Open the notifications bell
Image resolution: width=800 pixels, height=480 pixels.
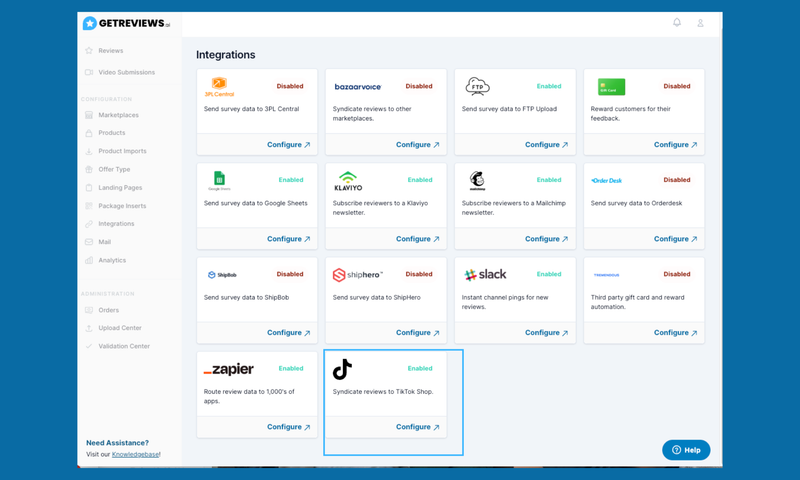click(x=677, y=22)
